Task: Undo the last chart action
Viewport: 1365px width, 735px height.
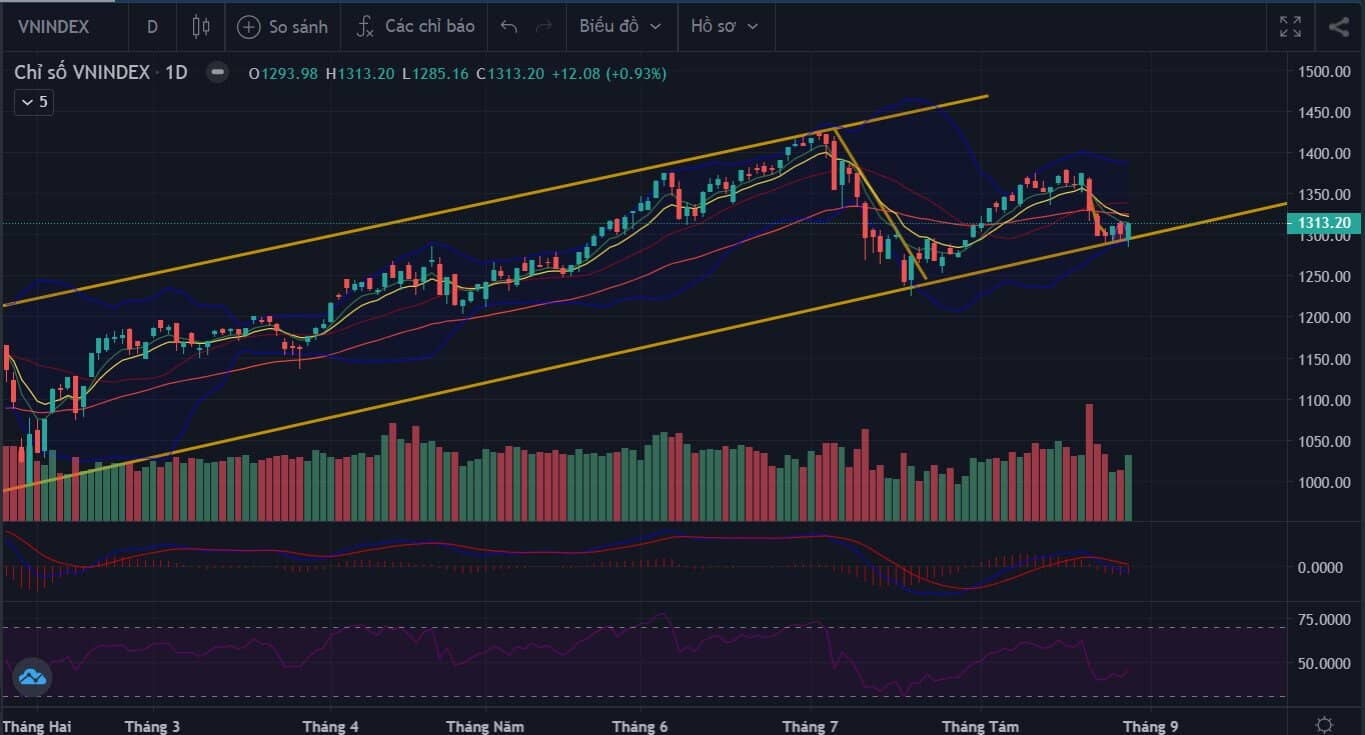Action: [509, 26]
